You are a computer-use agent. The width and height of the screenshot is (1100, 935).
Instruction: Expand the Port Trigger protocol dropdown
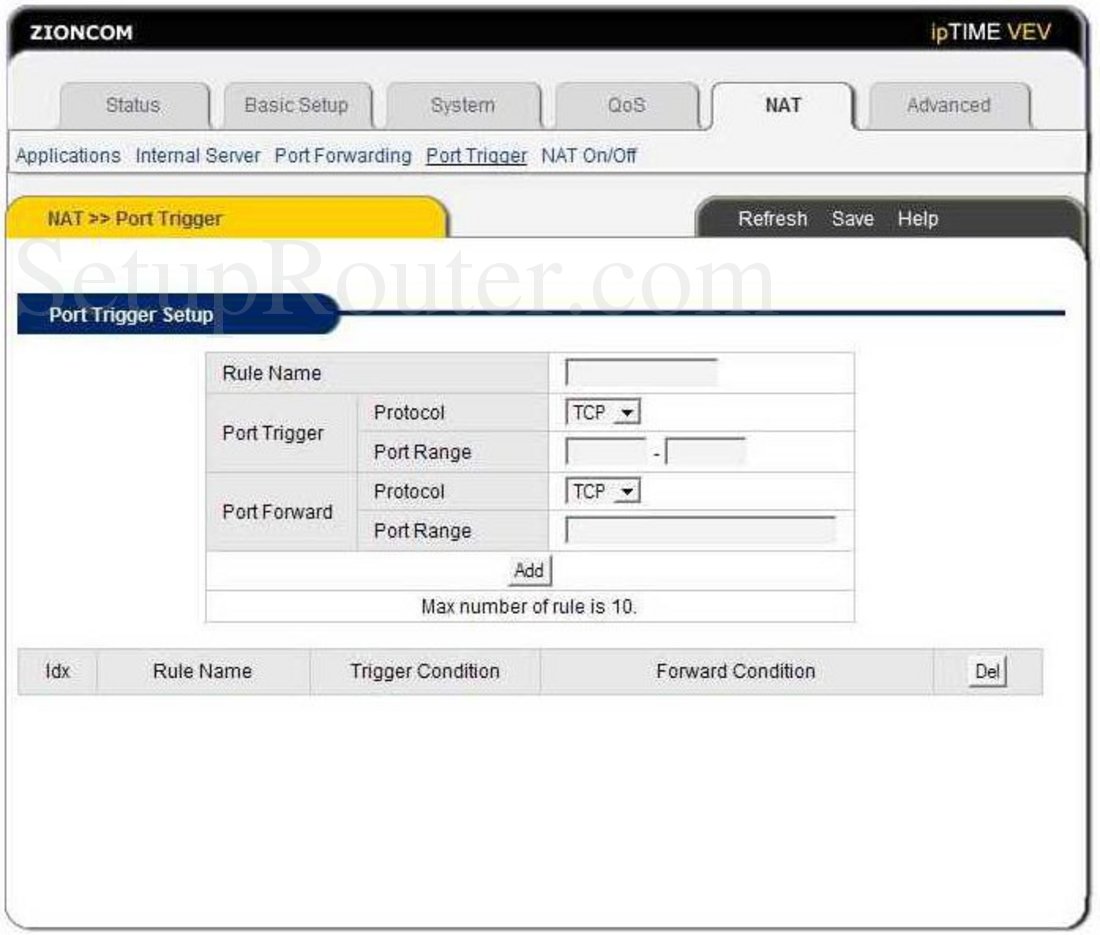tap(604, 412)
